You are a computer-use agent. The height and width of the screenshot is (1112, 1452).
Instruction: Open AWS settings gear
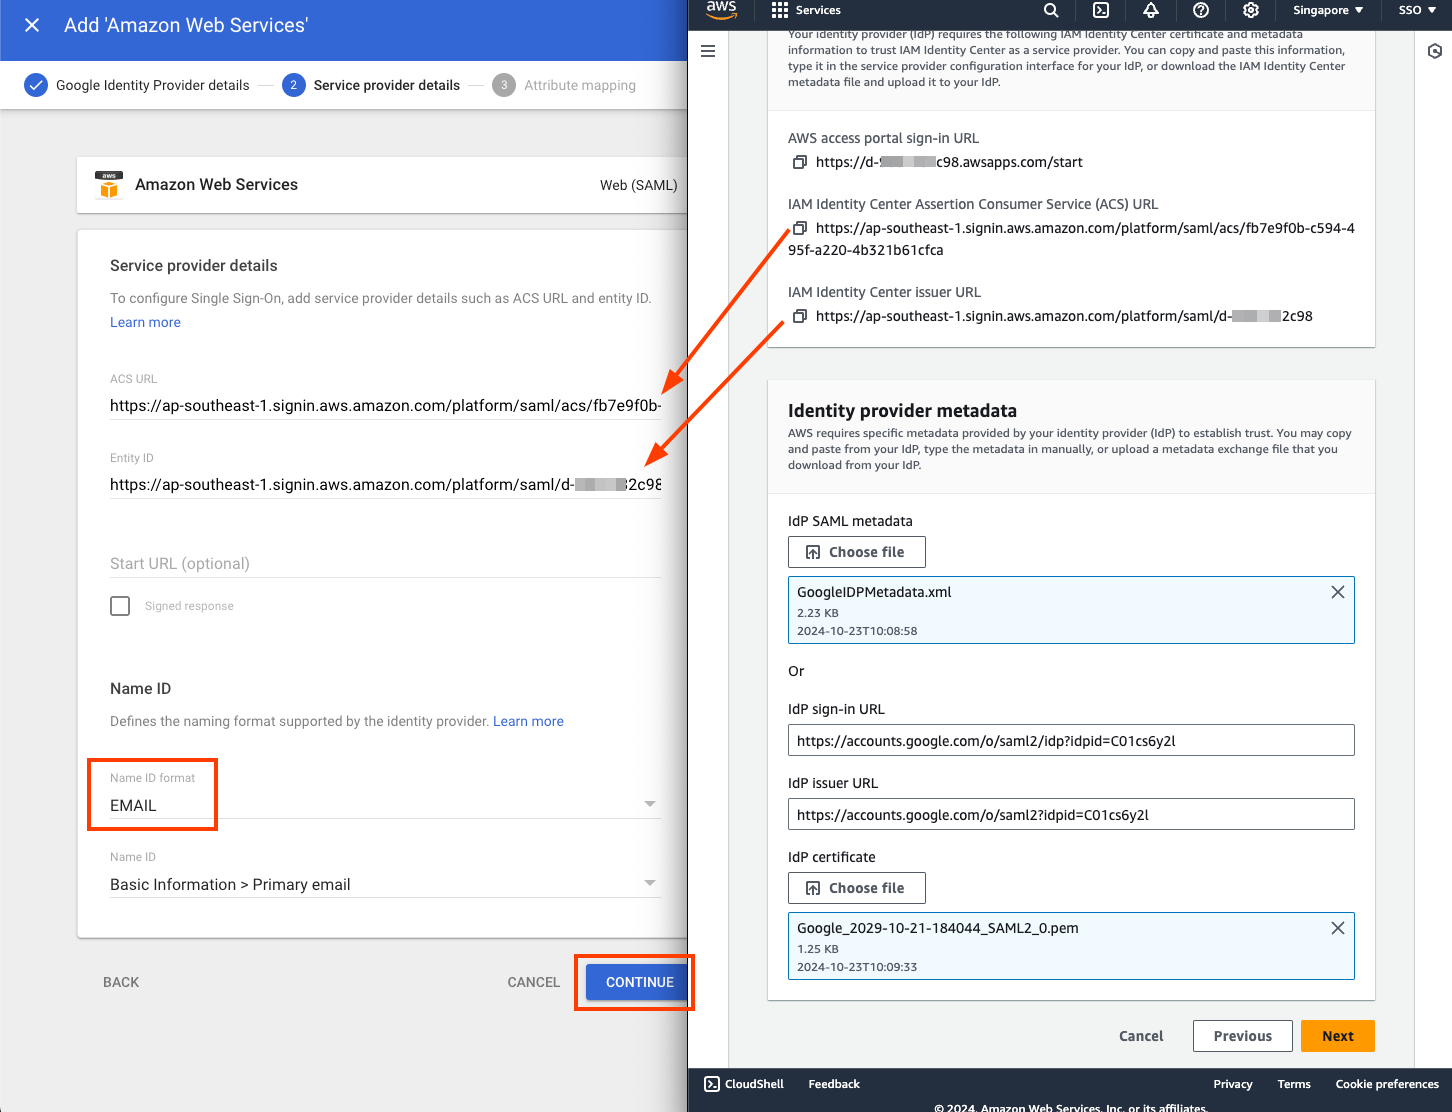point(1251,10)
